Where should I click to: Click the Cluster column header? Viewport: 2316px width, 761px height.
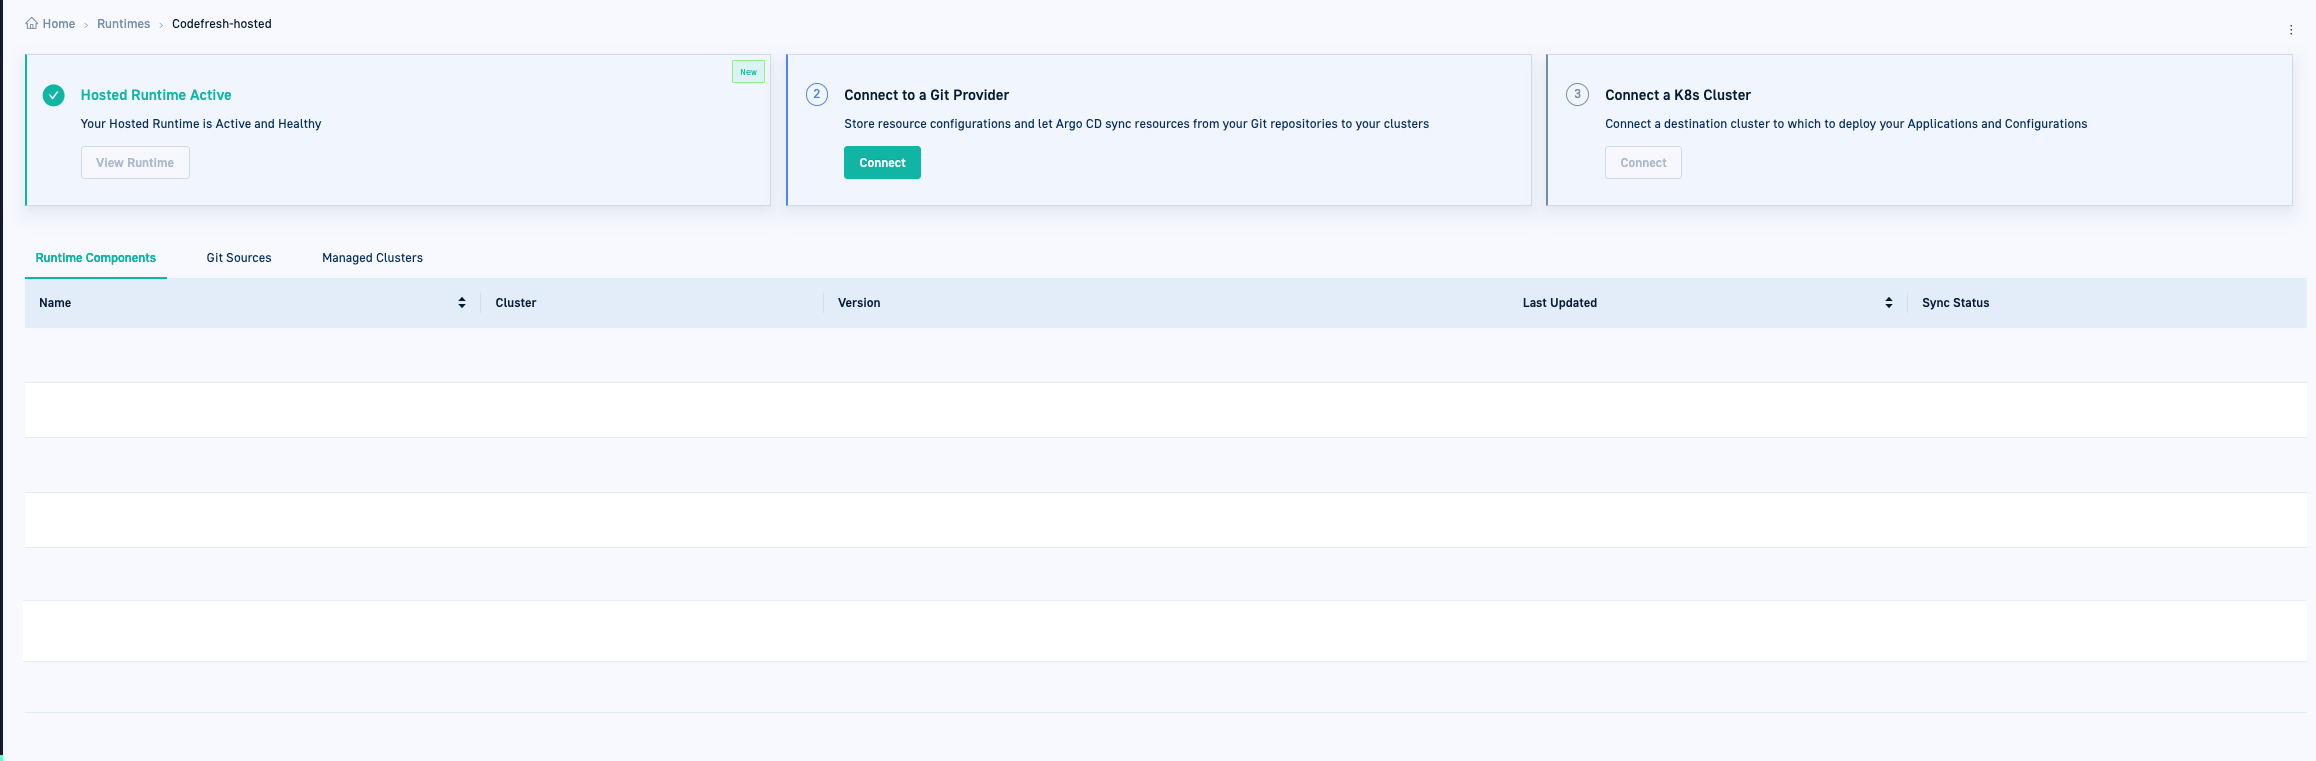coord(516,303)
